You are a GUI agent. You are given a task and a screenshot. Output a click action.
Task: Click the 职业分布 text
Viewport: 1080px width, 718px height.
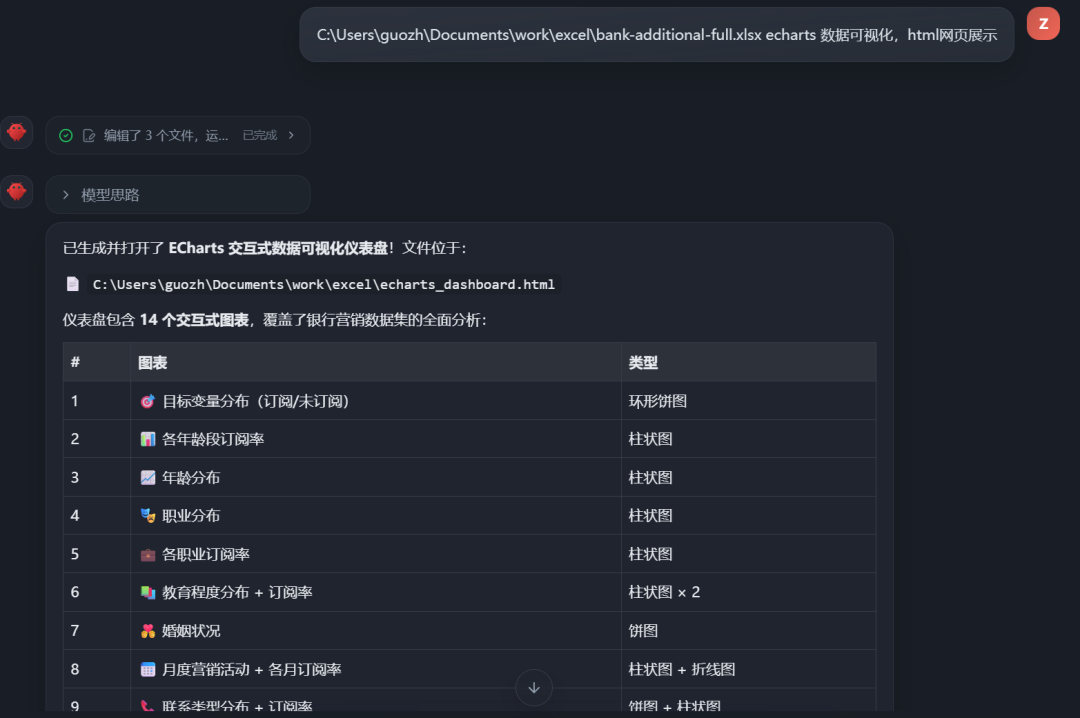(x=191, y=515)
